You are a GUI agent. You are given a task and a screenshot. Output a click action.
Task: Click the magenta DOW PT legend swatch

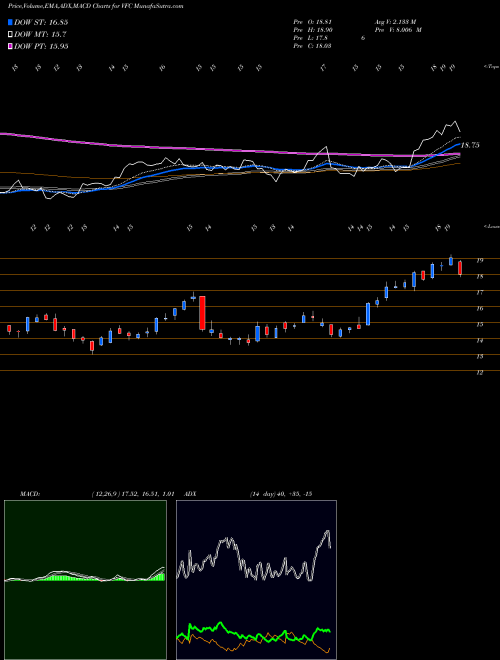(x=10, y=46)
